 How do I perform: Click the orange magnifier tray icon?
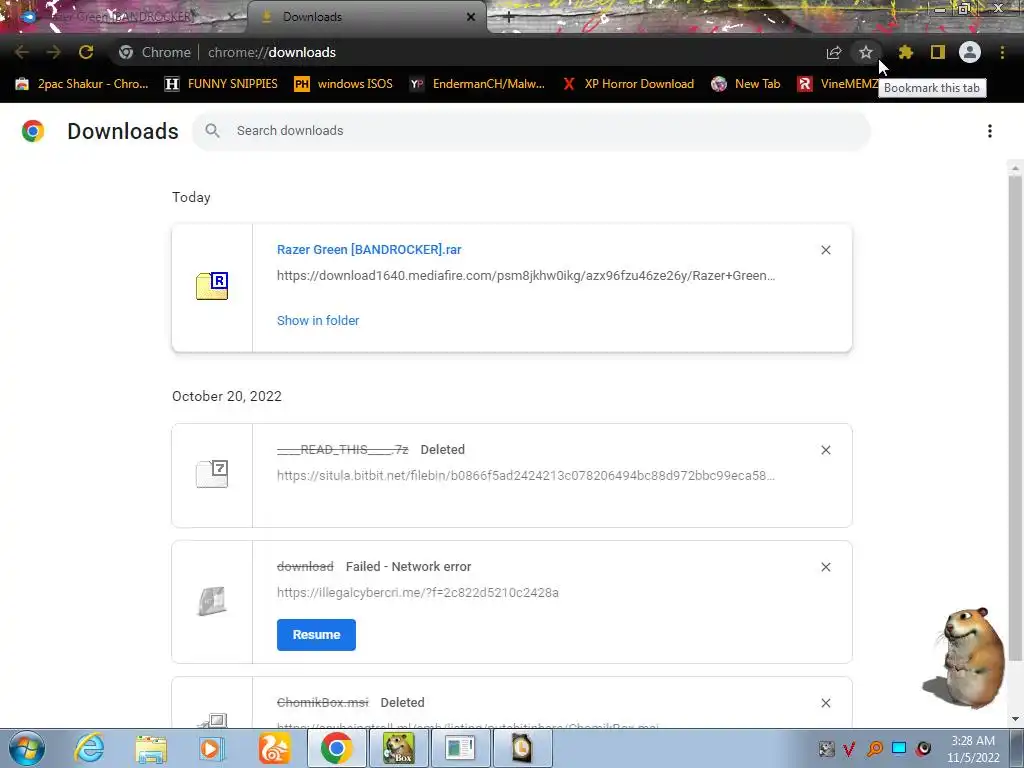tap(874, 748)
